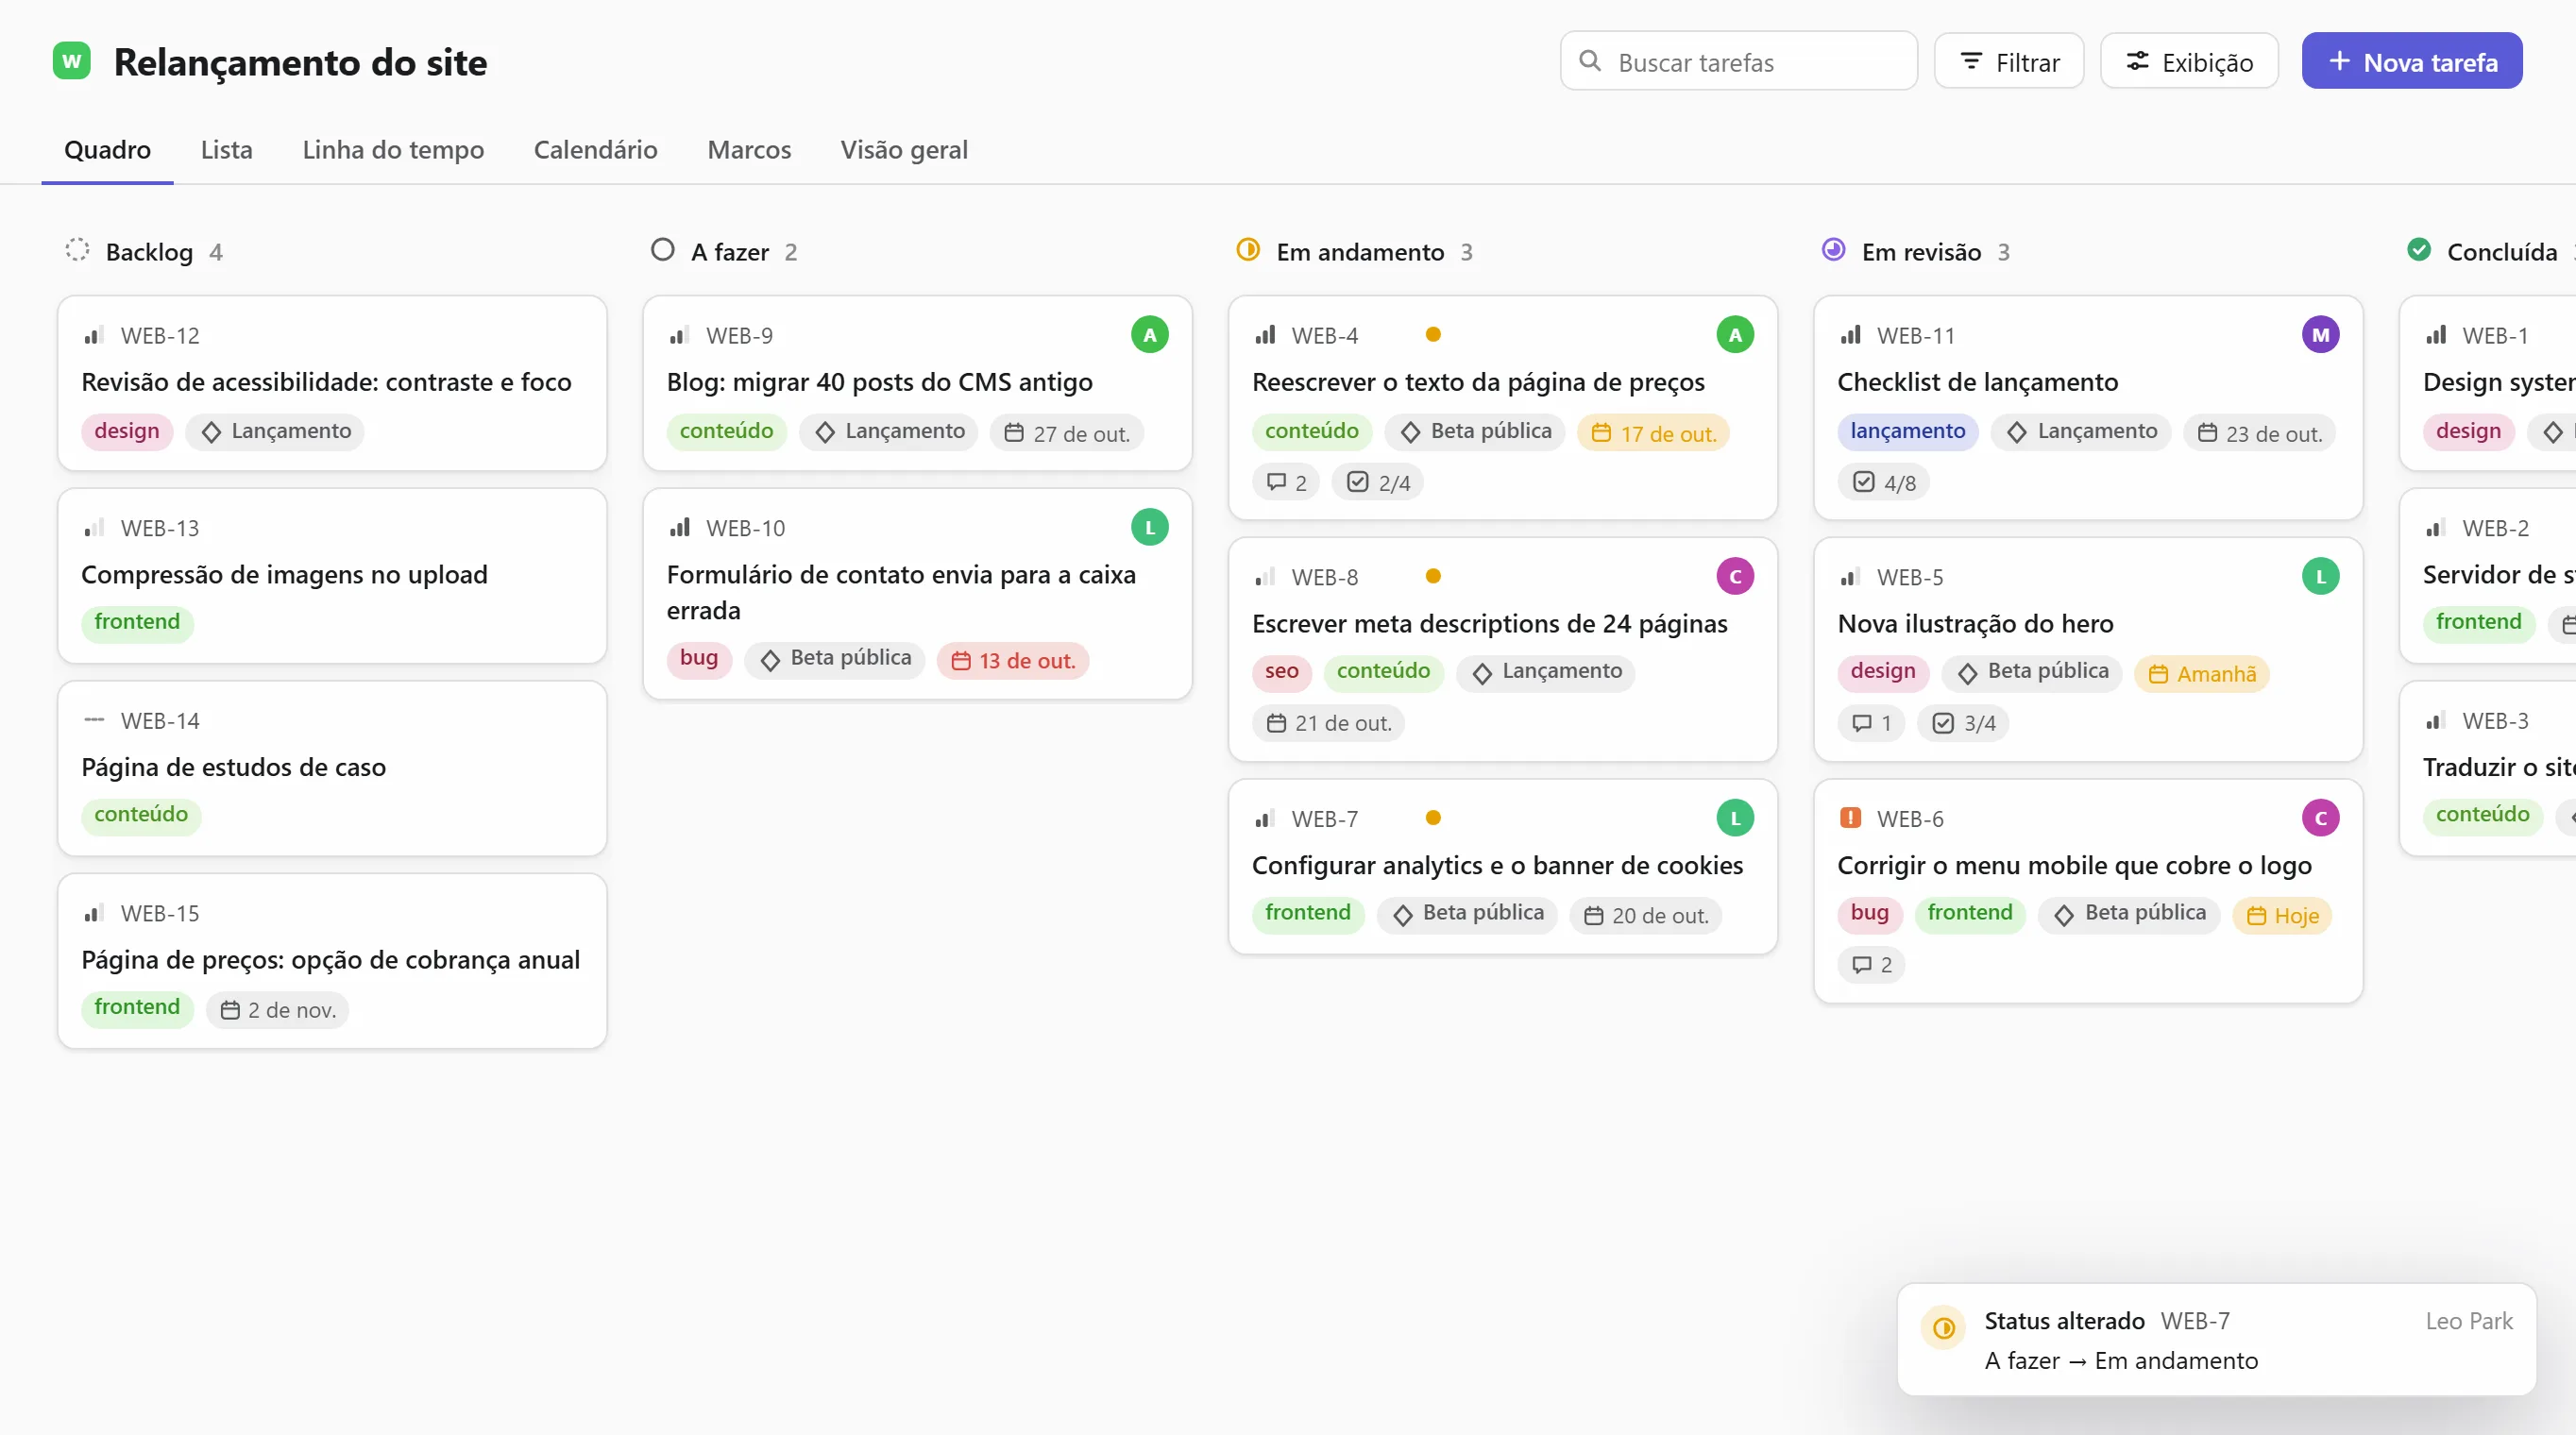Switch to the Calendário tab
Viewport: 2576px width, 1435px height.
click(x=595, y=150)
